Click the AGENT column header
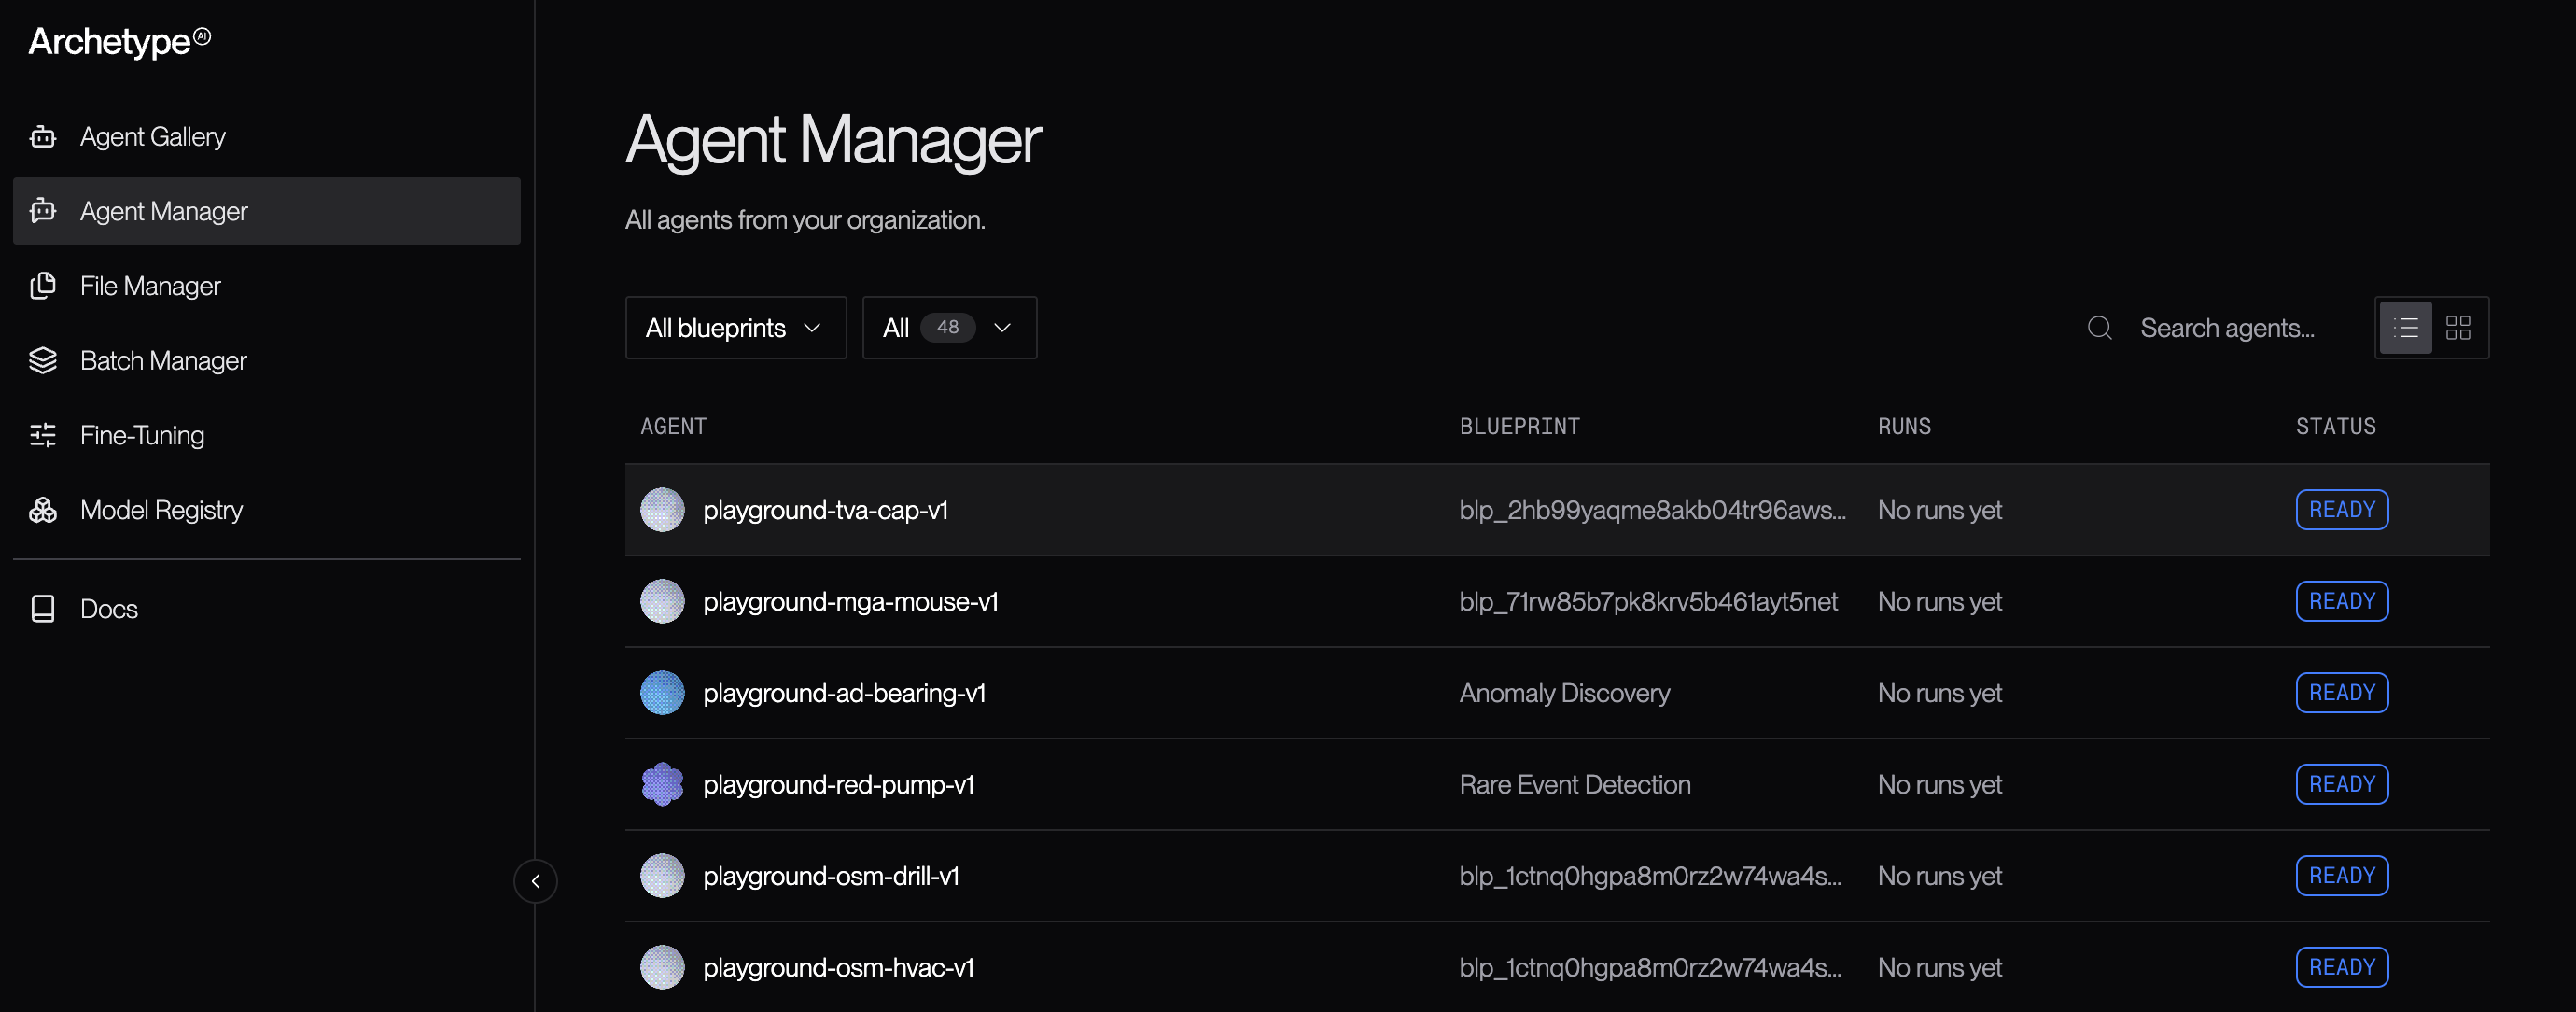The width and height of the screenshot is (2576, 1012). click(673, 426)
